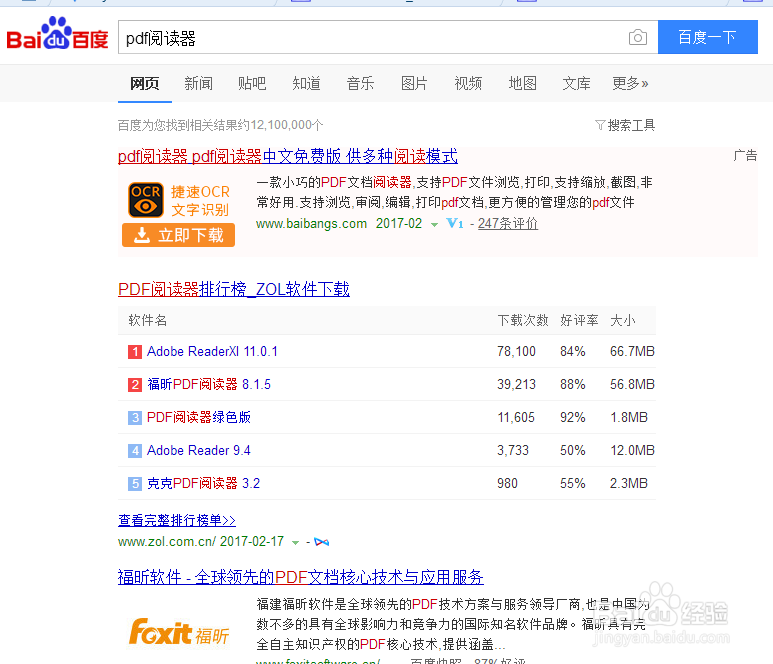Viewport: 773px width, 664px height.
Task: Click the 3,733 download count
Action: tap(513, 451)
